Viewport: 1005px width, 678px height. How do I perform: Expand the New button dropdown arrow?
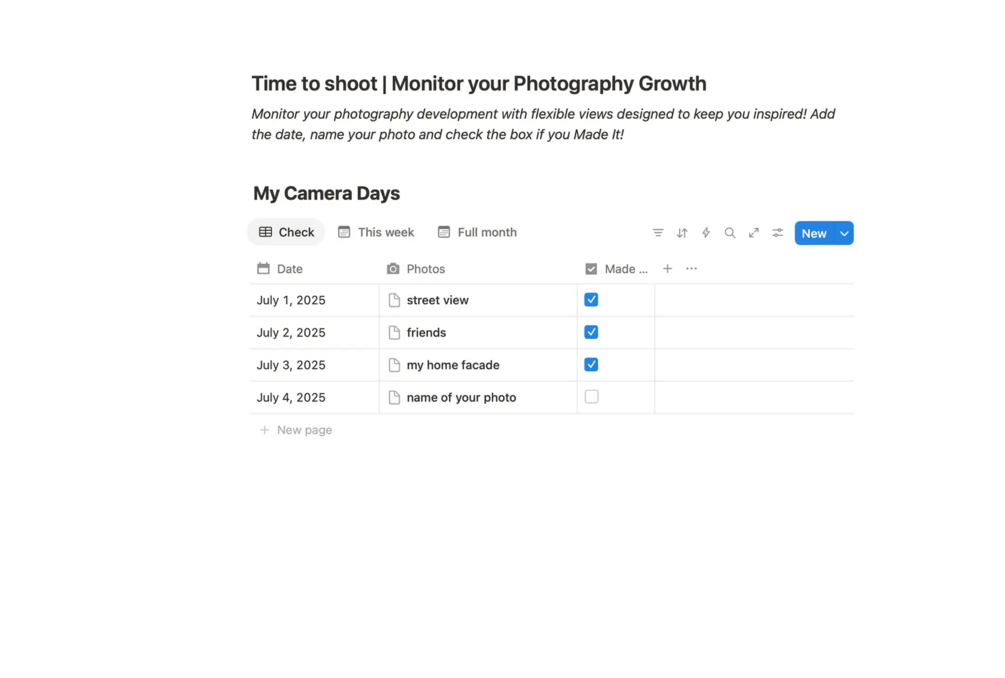tap(844, 233)
